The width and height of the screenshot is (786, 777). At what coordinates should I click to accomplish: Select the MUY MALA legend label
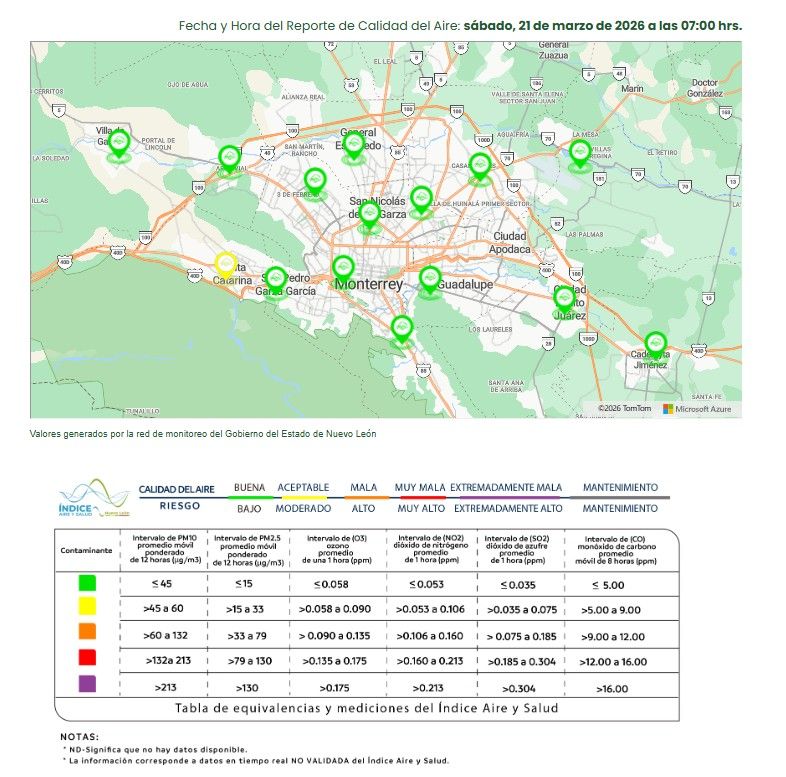pos(420,487)
